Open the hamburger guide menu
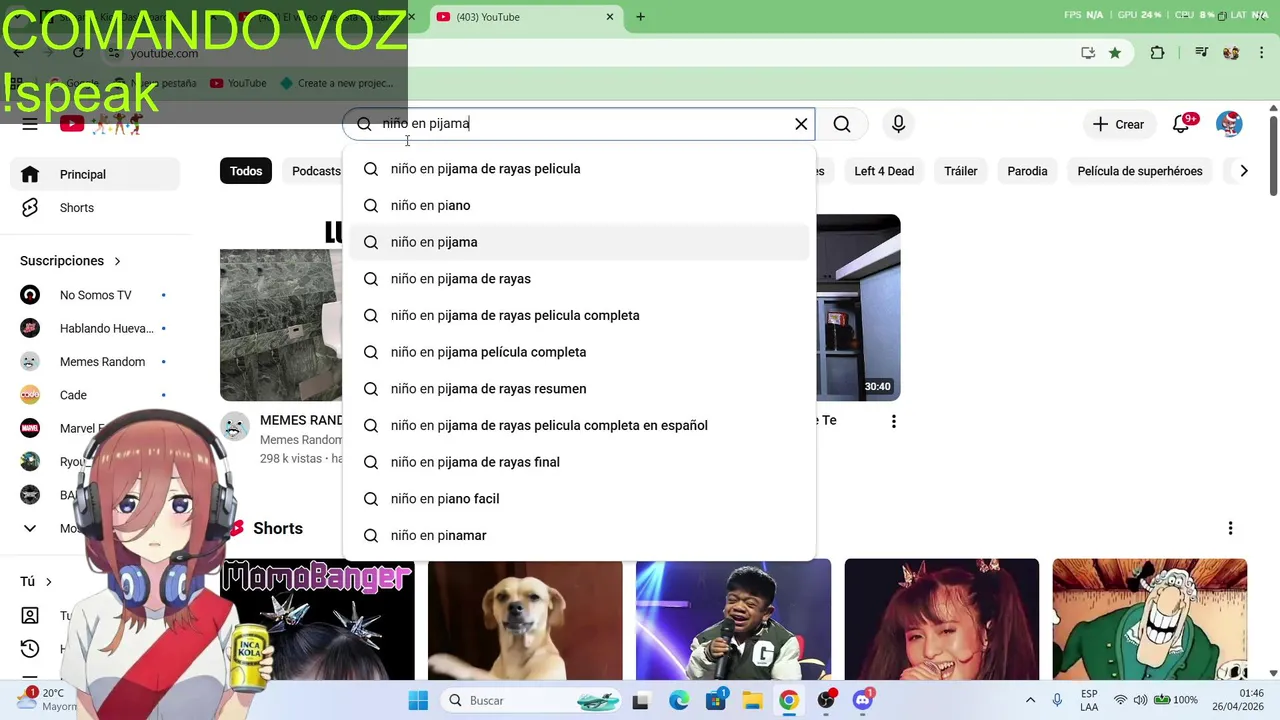Screen dimensions: 1280x720 pyautogui.click(x=30, y=124)
